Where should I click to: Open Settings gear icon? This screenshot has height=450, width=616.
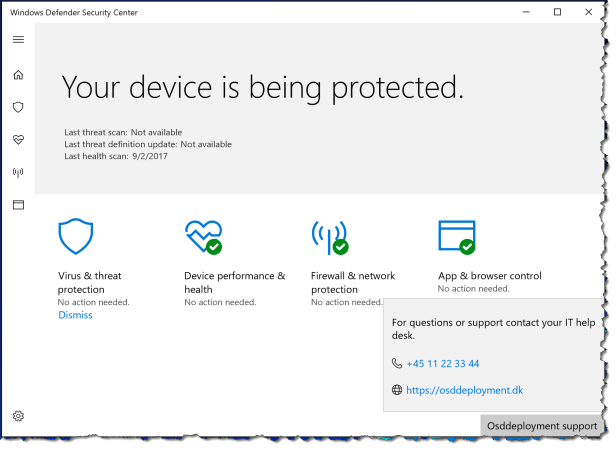18,416
